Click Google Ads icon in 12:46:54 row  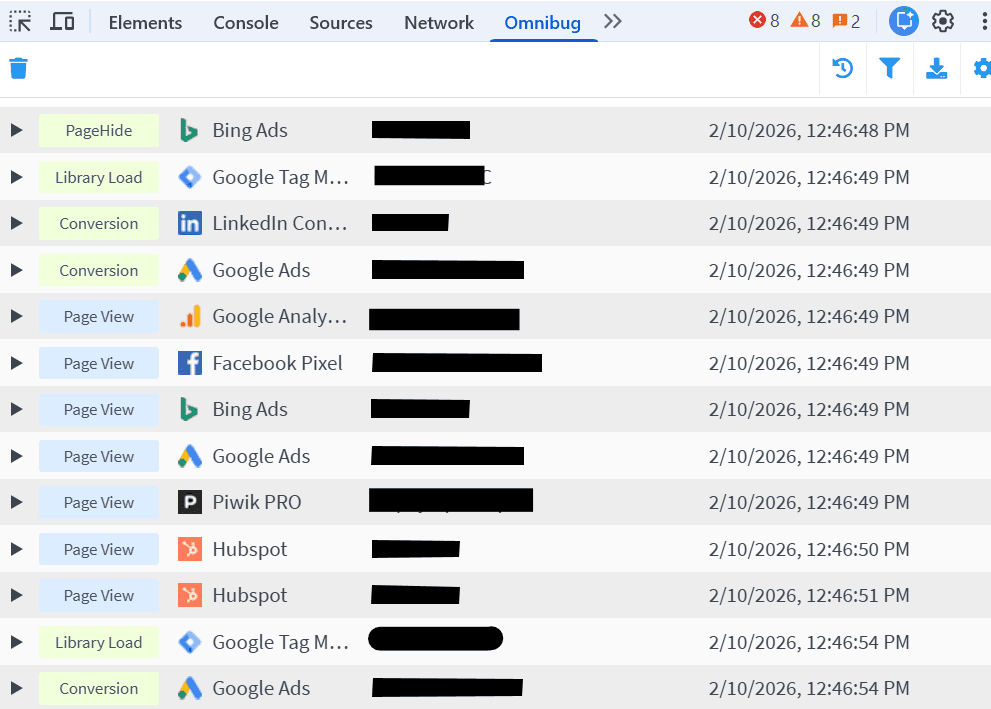(x=190, y=688)
